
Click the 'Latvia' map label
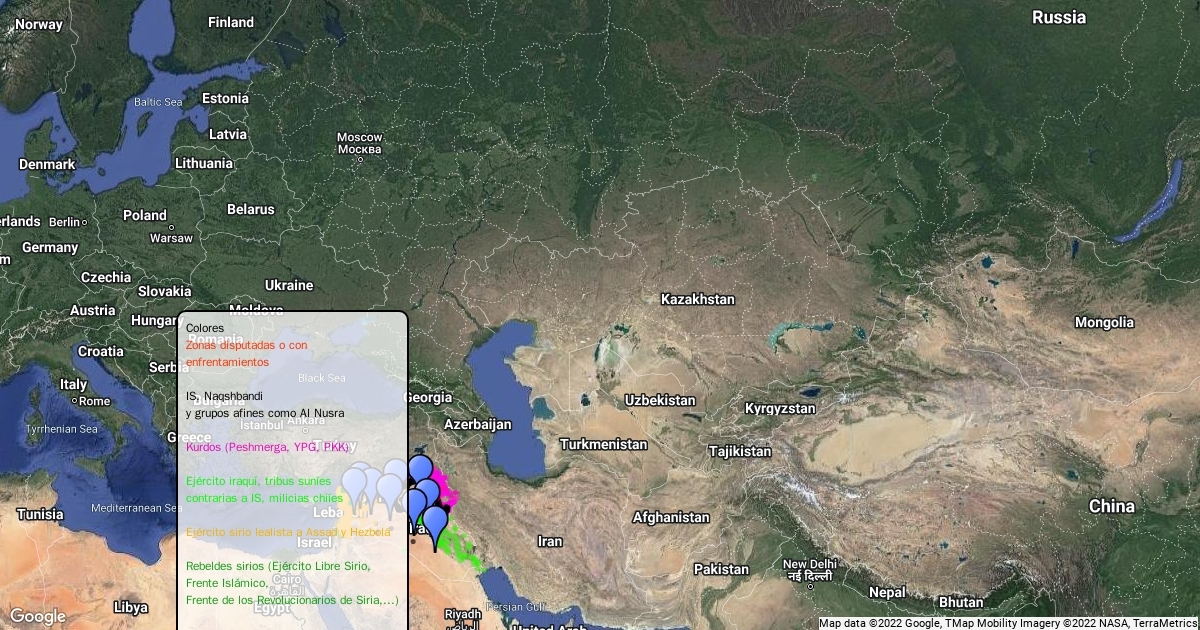click(228, 133)
